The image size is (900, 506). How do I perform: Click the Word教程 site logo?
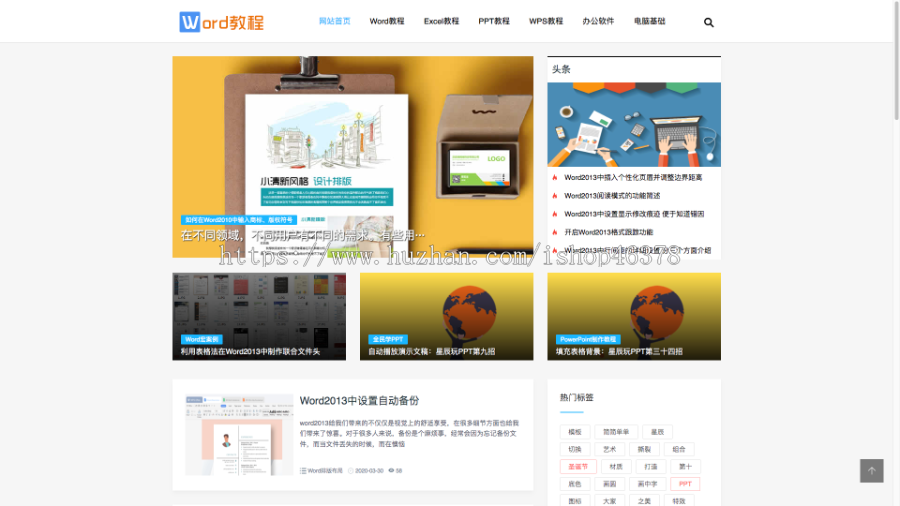(x=222, y=22)
